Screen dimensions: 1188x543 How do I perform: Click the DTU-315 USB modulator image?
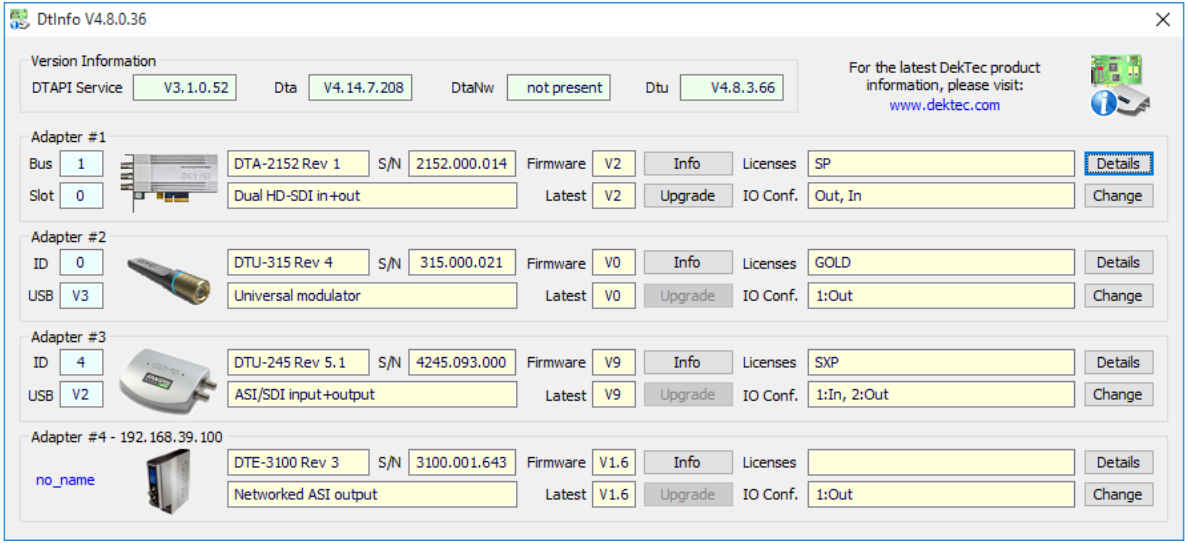(x=170, y=279)
